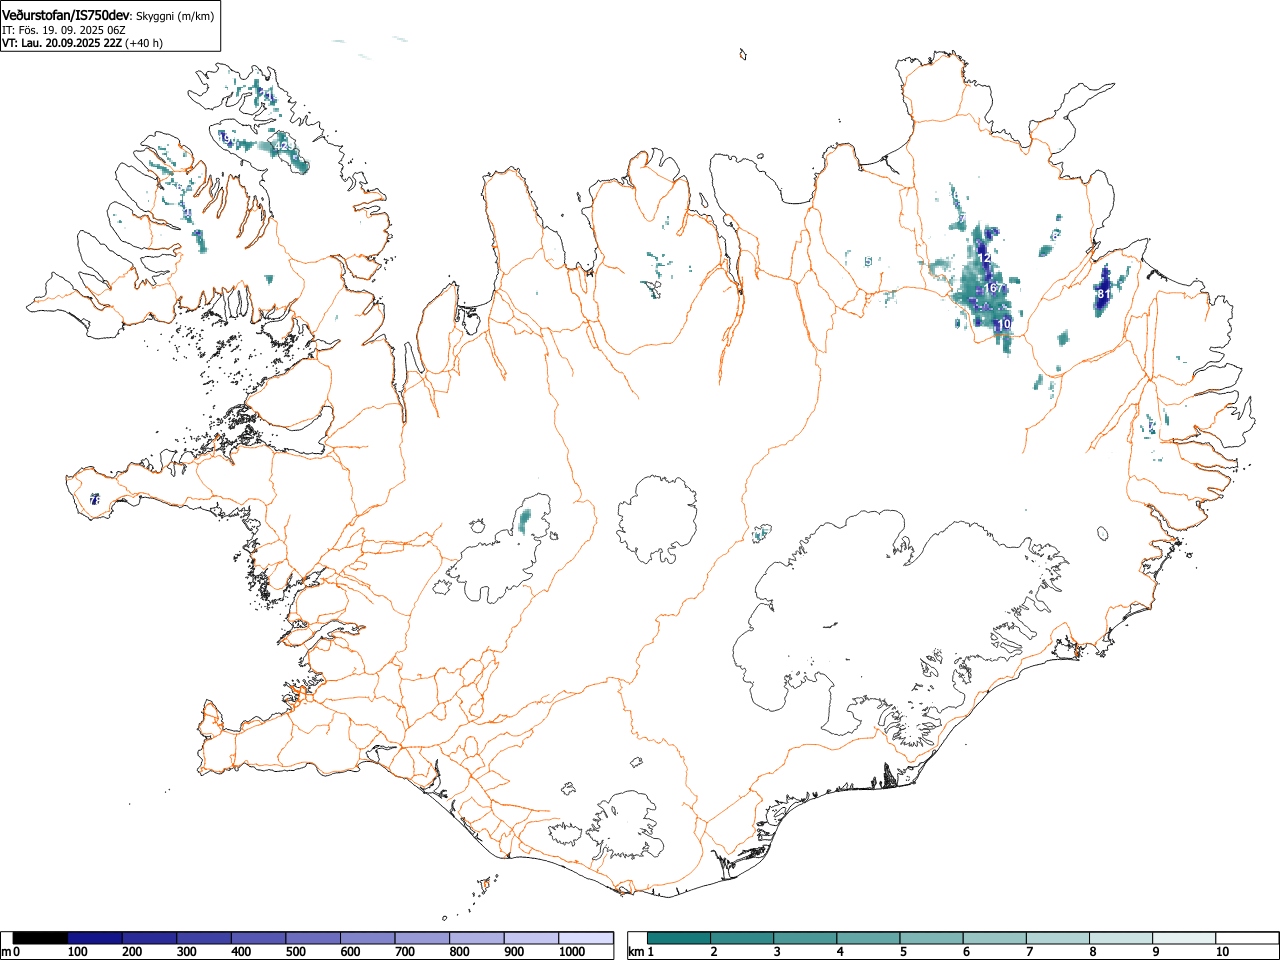The width and height of the screenshot is (1280, 960).
Task: Click the 'Skyggni (m/km)' label
Action: 175,16
